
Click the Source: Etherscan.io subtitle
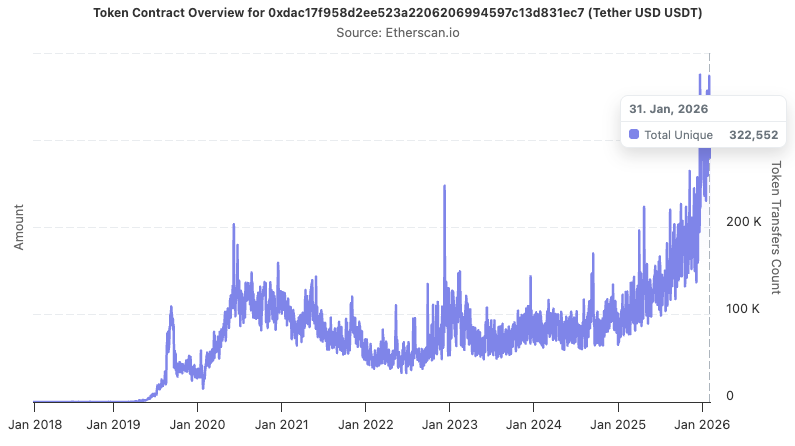[397, 32]
